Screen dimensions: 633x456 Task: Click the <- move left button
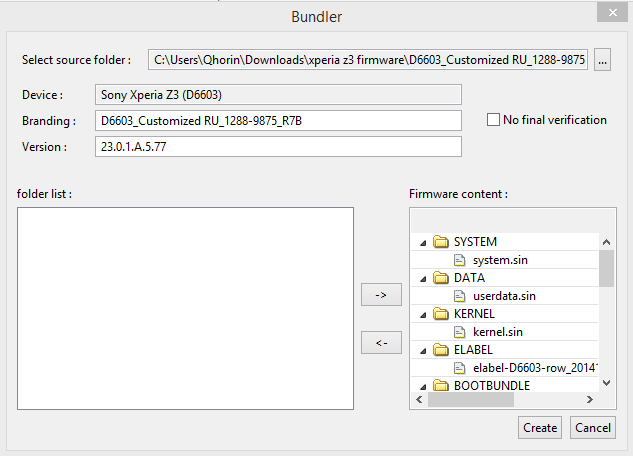(381, 343)
